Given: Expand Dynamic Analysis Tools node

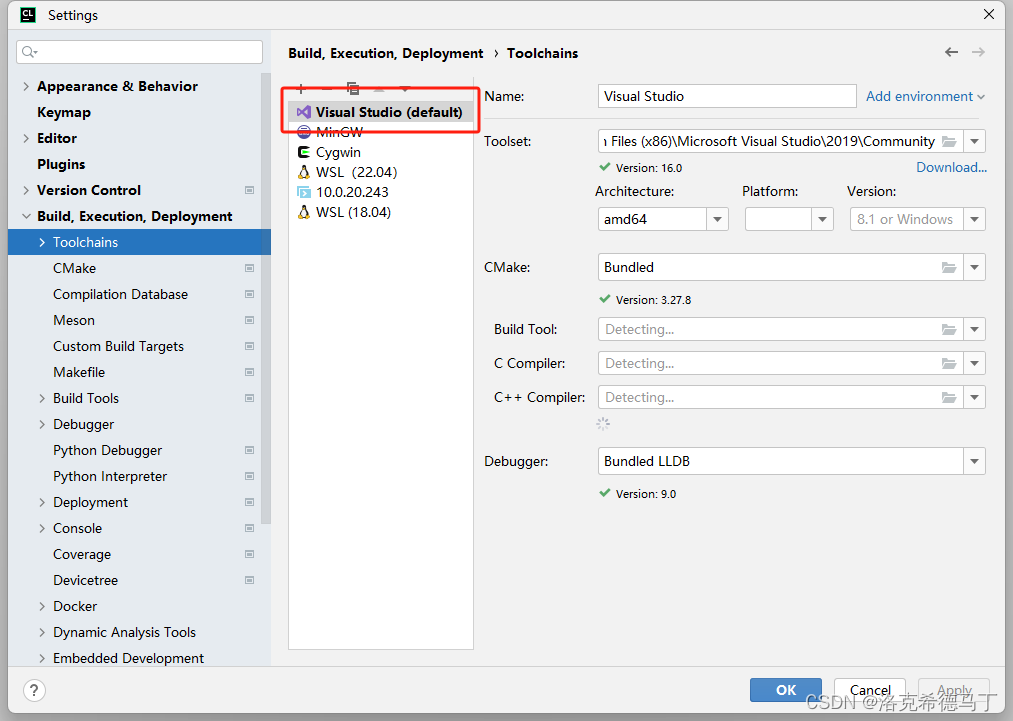Looking at the screenshot, I should click(42, 632).
